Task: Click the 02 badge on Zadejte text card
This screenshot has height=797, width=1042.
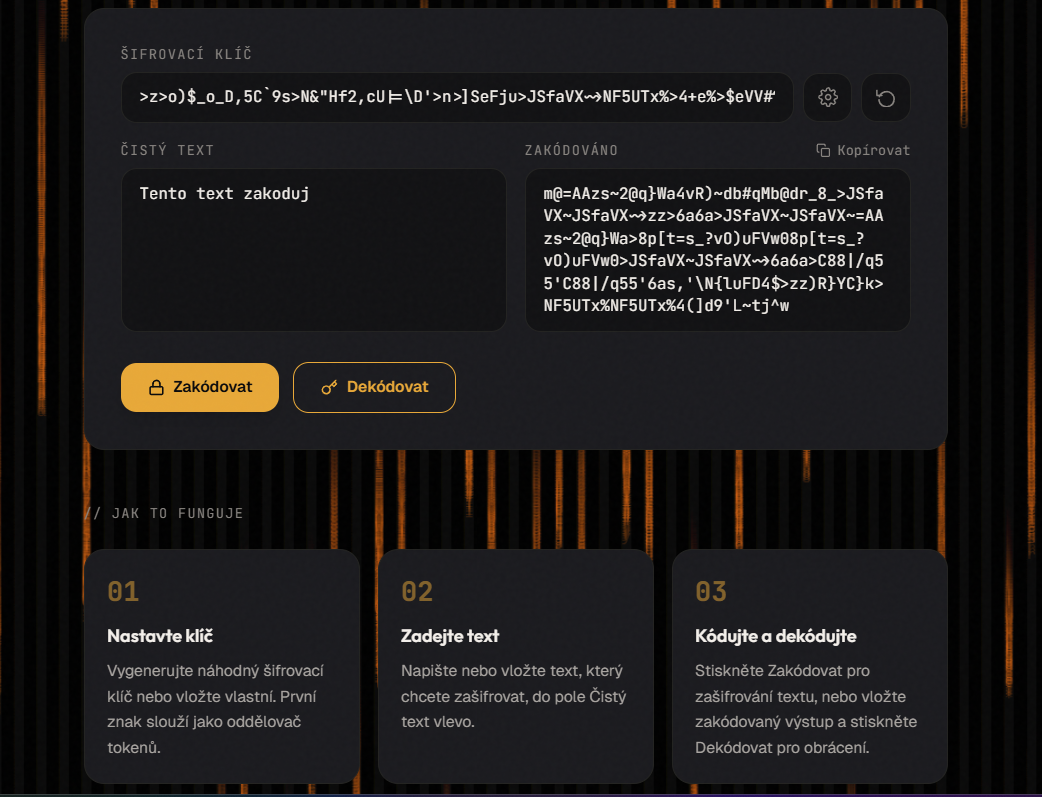Action: pos(417,592)
